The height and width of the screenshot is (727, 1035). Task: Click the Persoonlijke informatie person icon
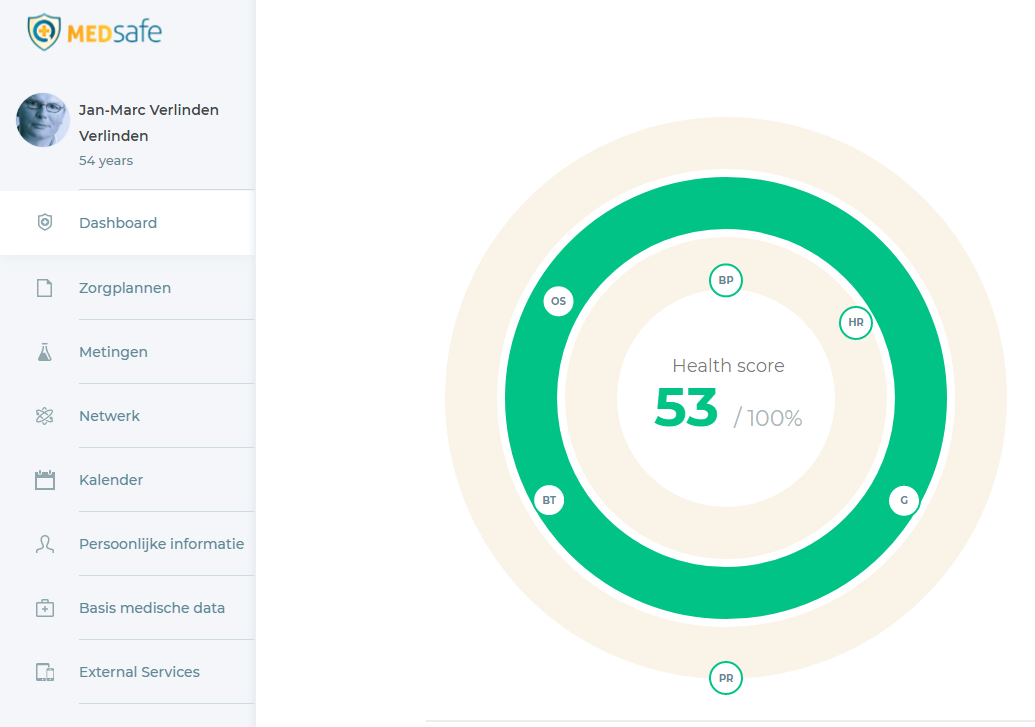point(44,544)
